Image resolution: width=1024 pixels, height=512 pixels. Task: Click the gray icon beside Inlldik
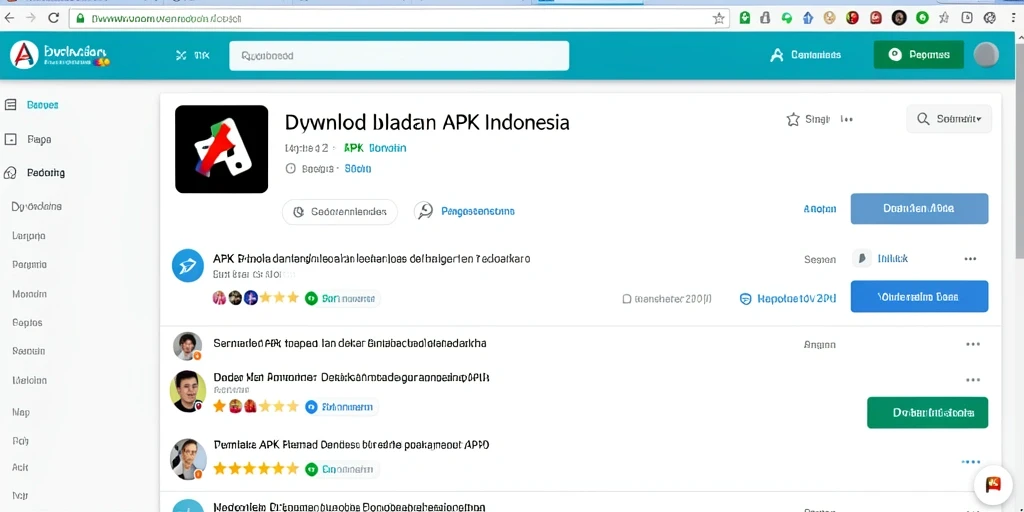point(862,259)
